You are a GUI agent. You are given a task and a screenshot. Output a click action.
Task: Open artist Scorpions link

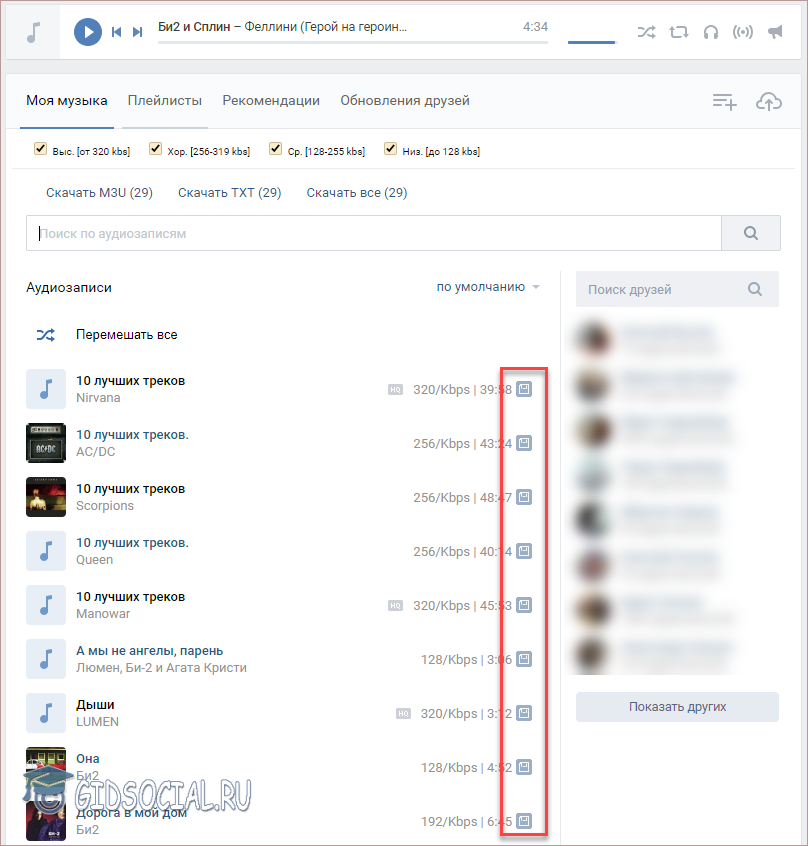[105, 506]
